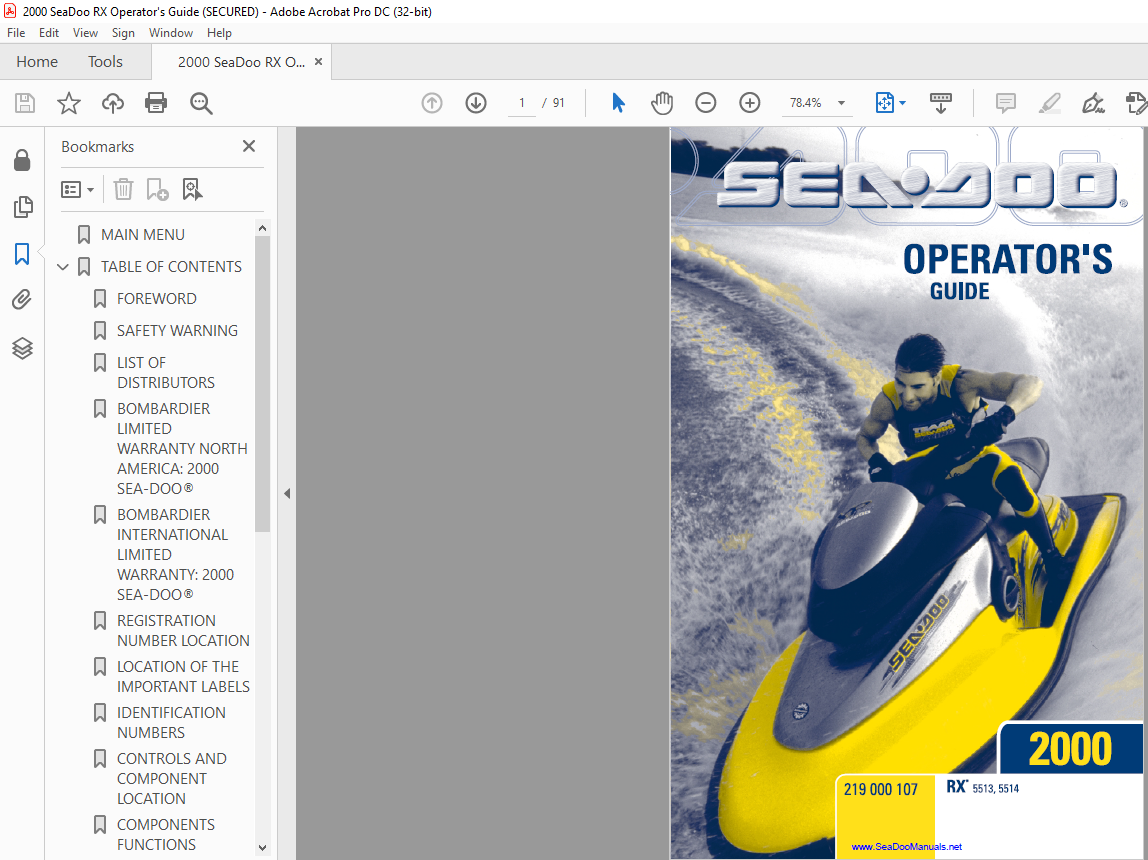
Task: Click the find current bookmark icon
Action: click(192, 190)
